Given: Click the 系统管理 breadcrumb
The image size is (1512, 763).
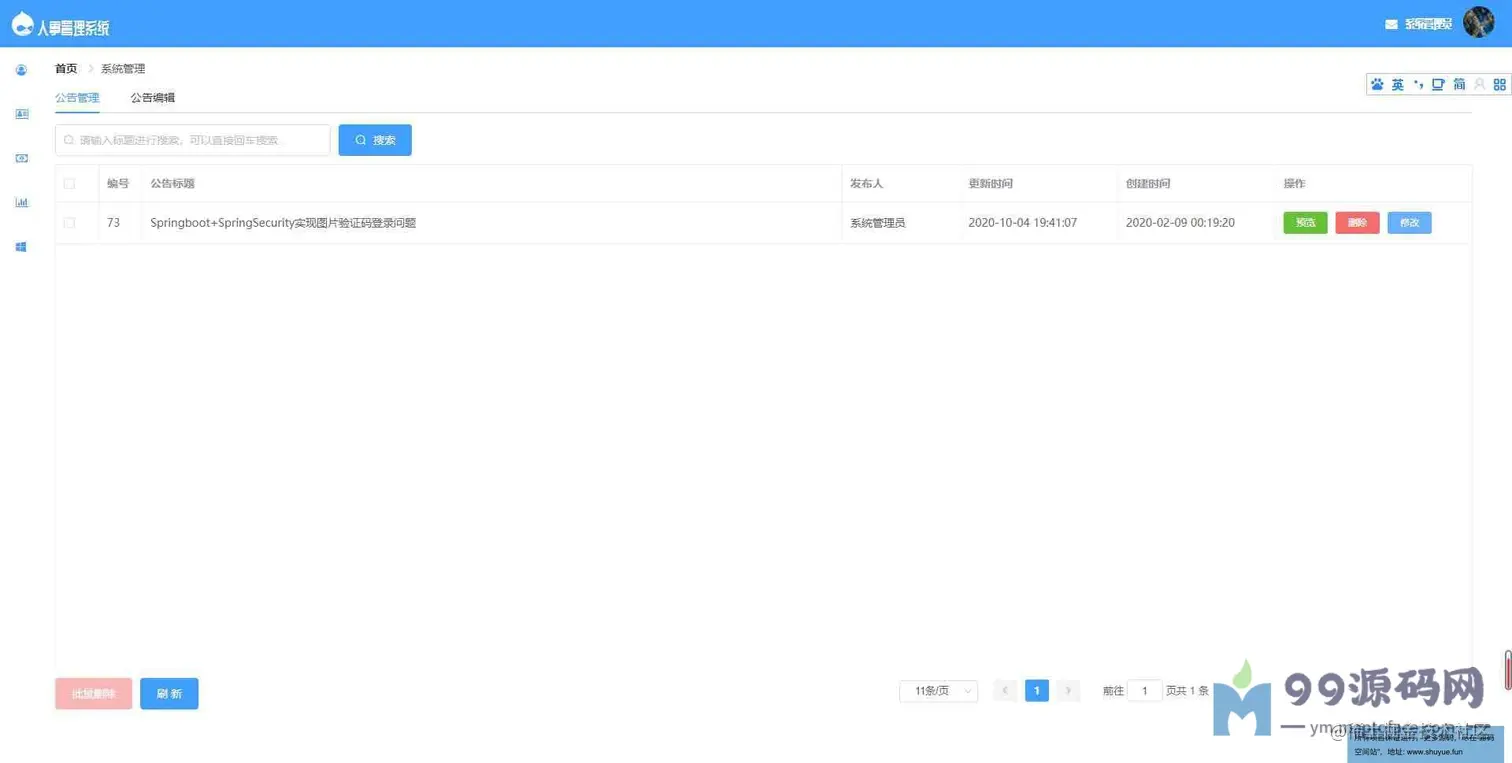Looking at the screenshot, I should [123, 69].
